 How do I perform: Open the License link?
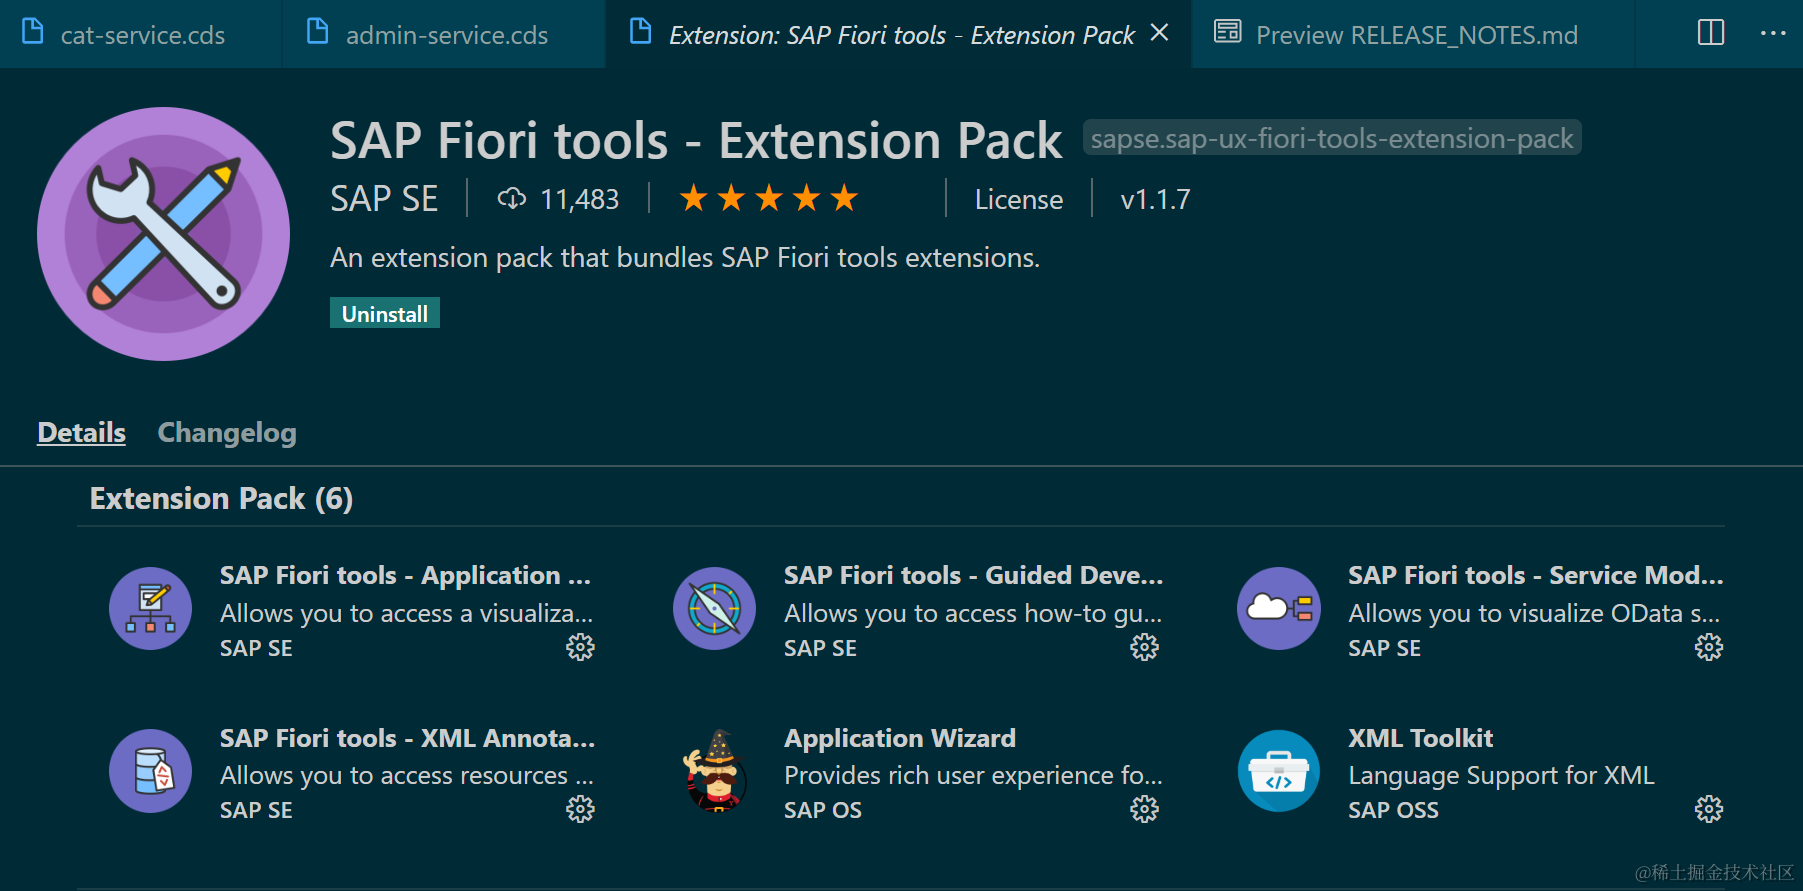(x=1018, y=200)
